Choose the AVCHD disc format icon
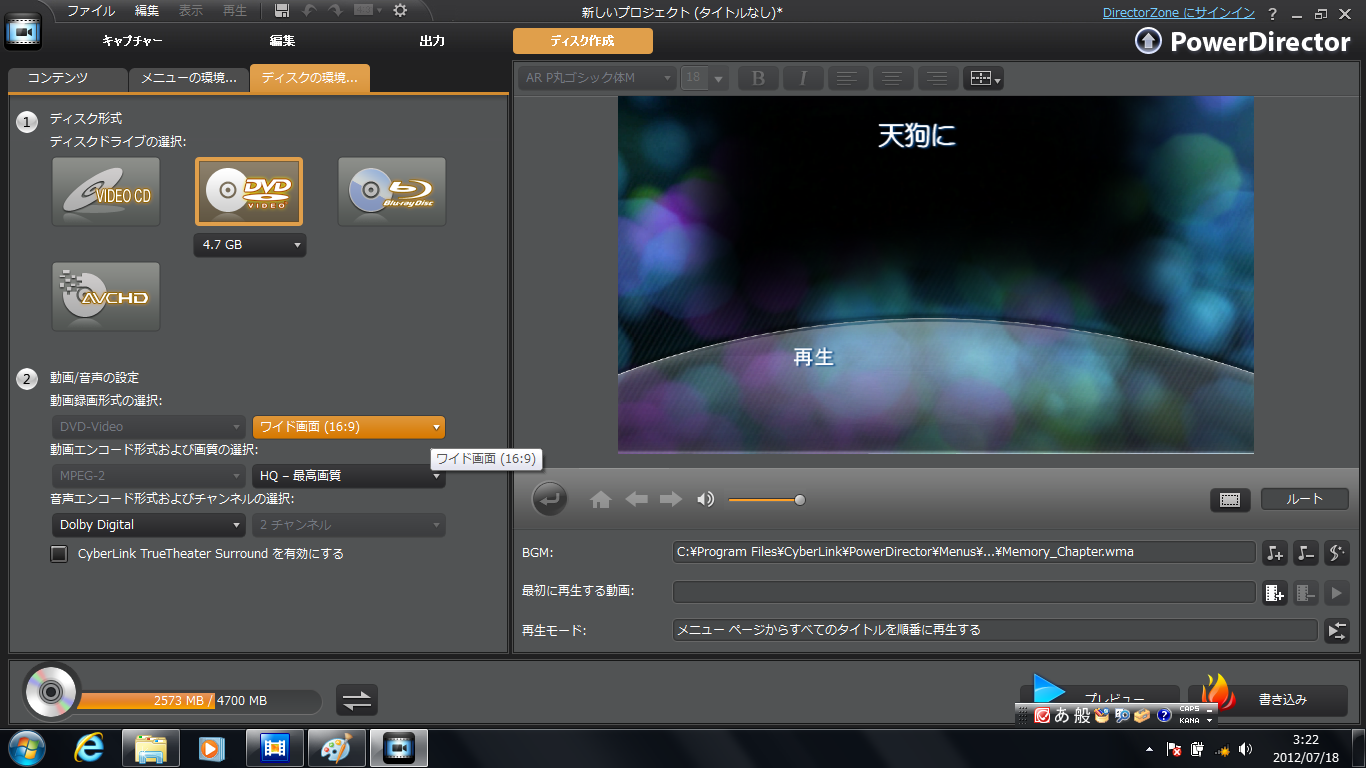Image resolution: width=1366 pixels, height=768 pixels. pyautogui.click(x=106, y=296)
